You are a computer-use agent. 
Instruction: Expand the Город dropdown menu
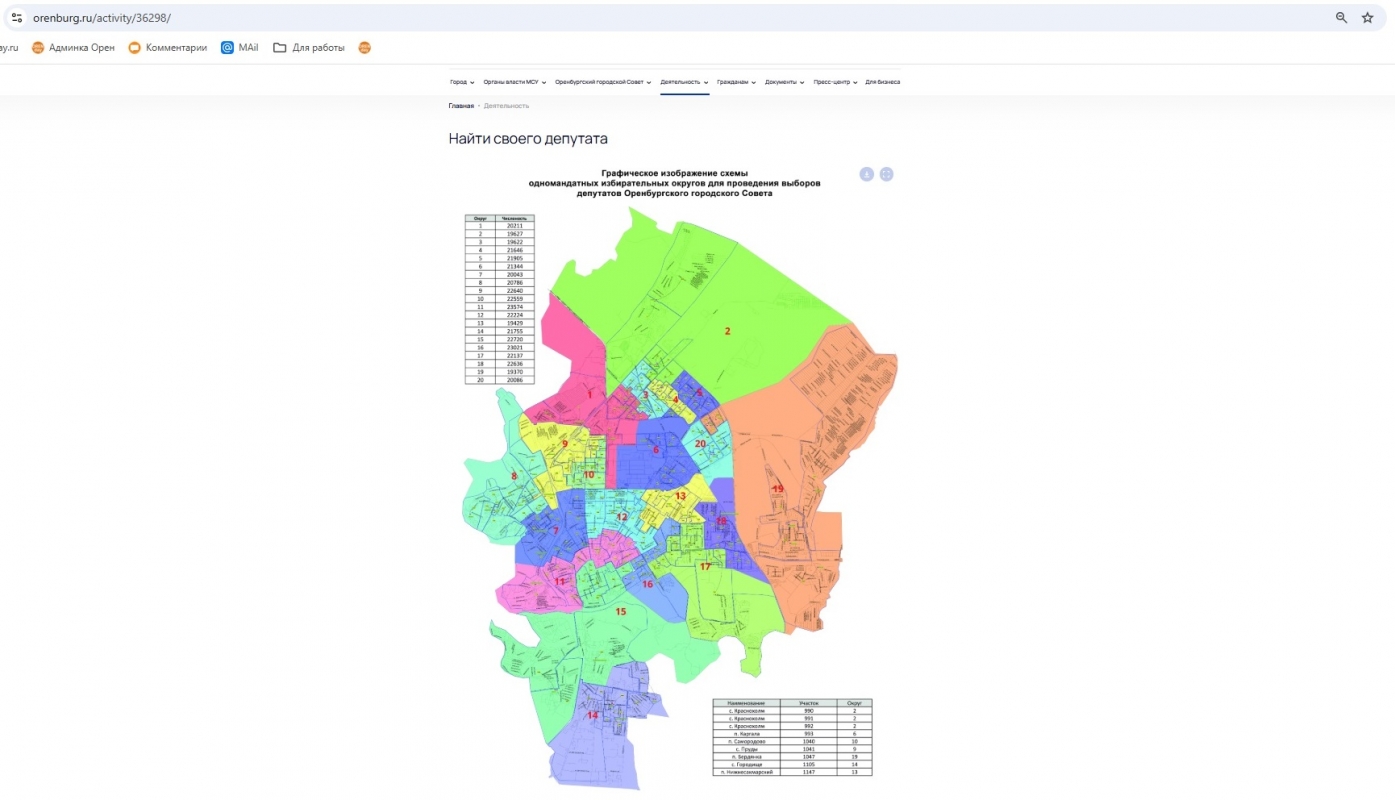(x=462, y=82)
